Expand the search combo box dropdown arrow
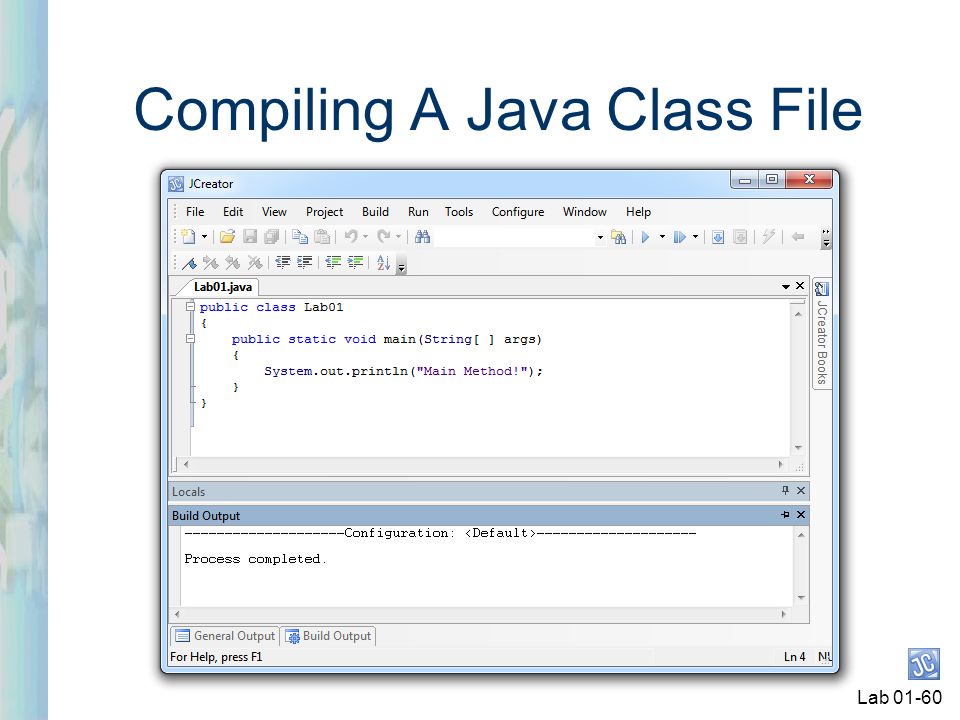 click(x=600, y=238)
